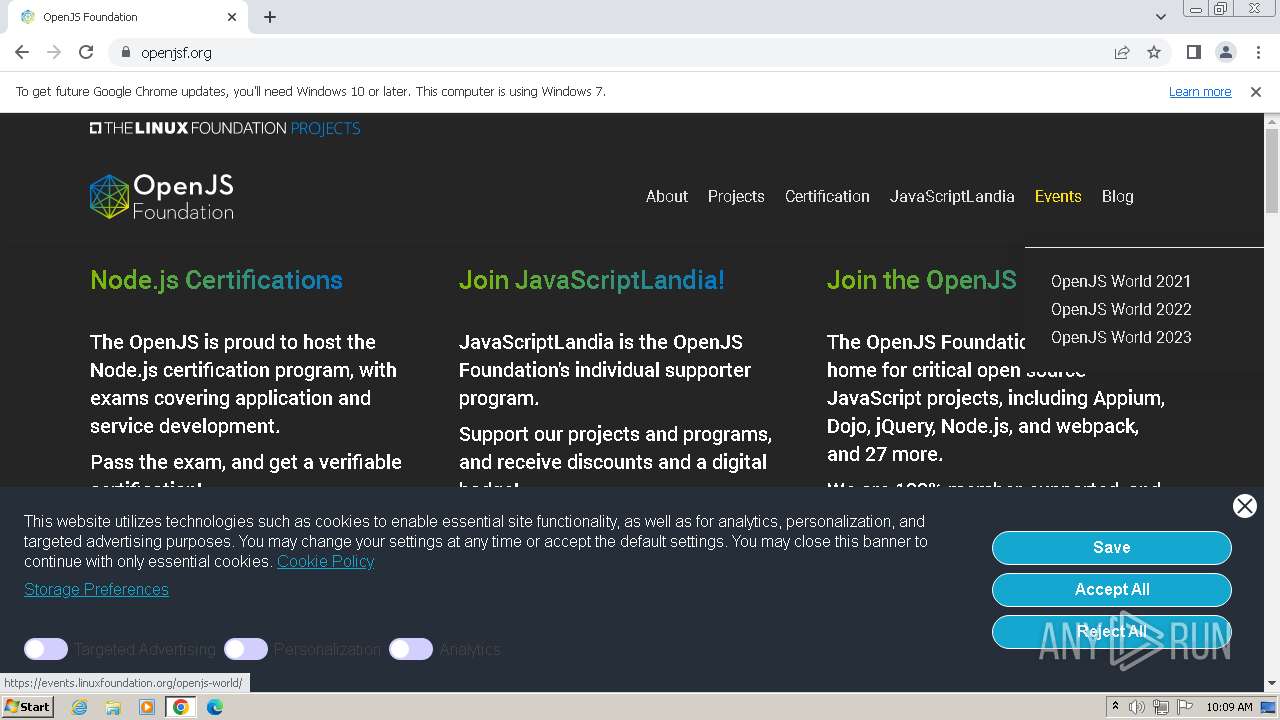Open the JavaScriptLandia menu item
The height and width of the screenshot is (720, 1280).
tap(952, 197)
